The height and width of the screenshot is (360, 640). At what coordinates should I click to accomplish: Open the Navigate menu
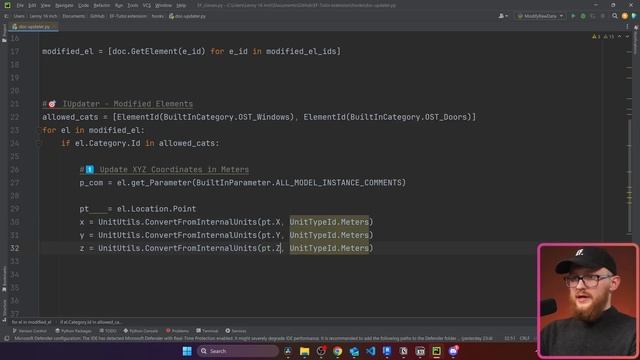pos(64,5)
